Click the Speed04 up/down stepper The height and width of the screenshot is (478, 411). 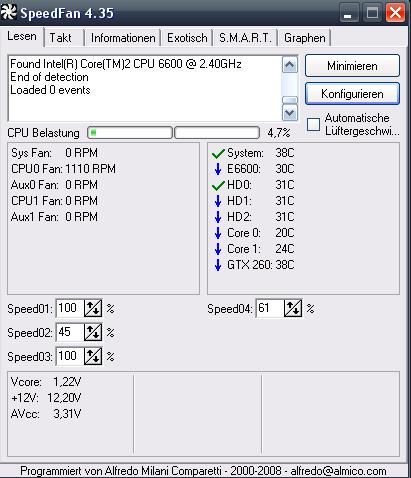tap(293, 308)
